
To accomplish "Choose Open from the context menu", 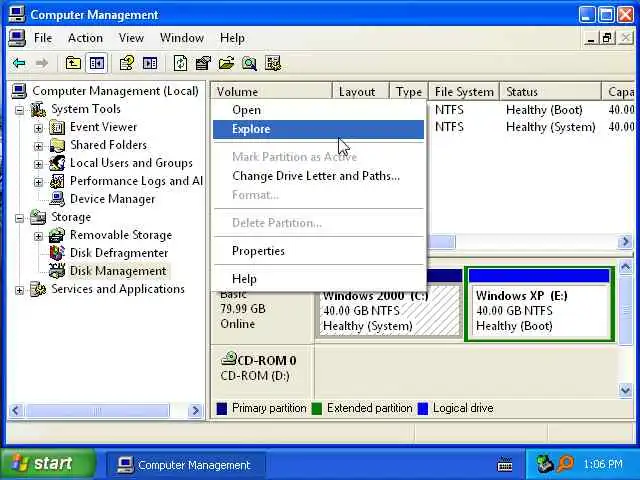I will (318, 110).
